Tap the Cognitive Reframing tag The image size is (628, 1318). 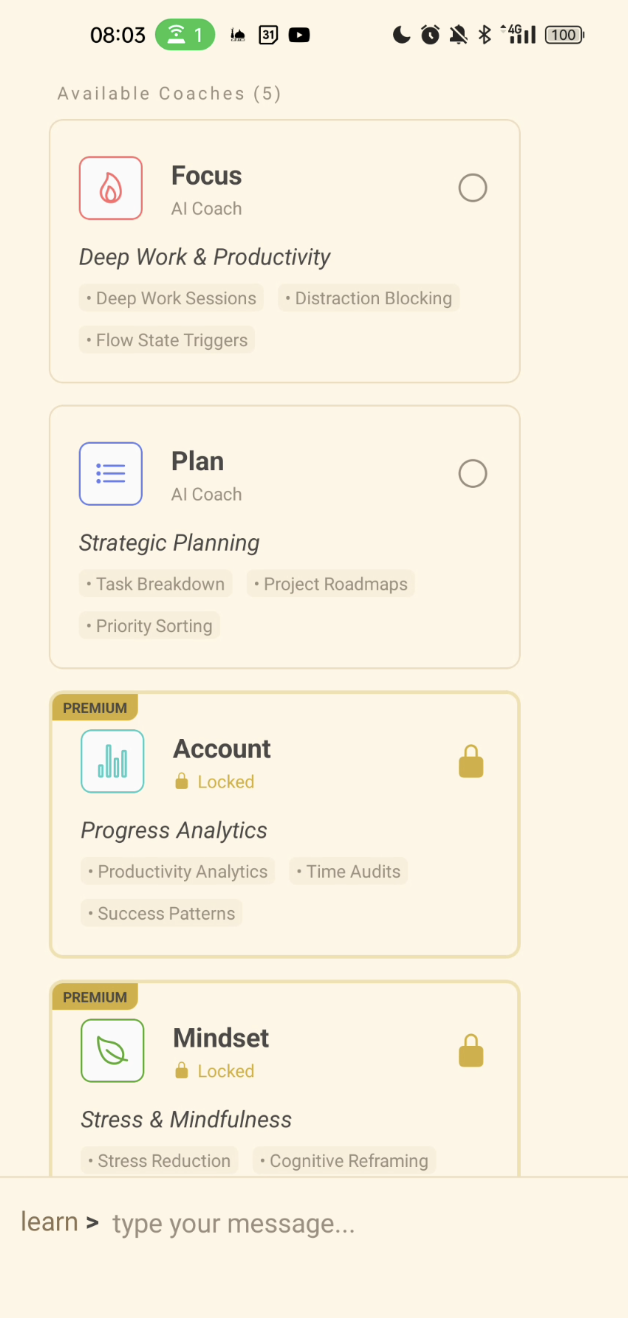(344, 1161)
